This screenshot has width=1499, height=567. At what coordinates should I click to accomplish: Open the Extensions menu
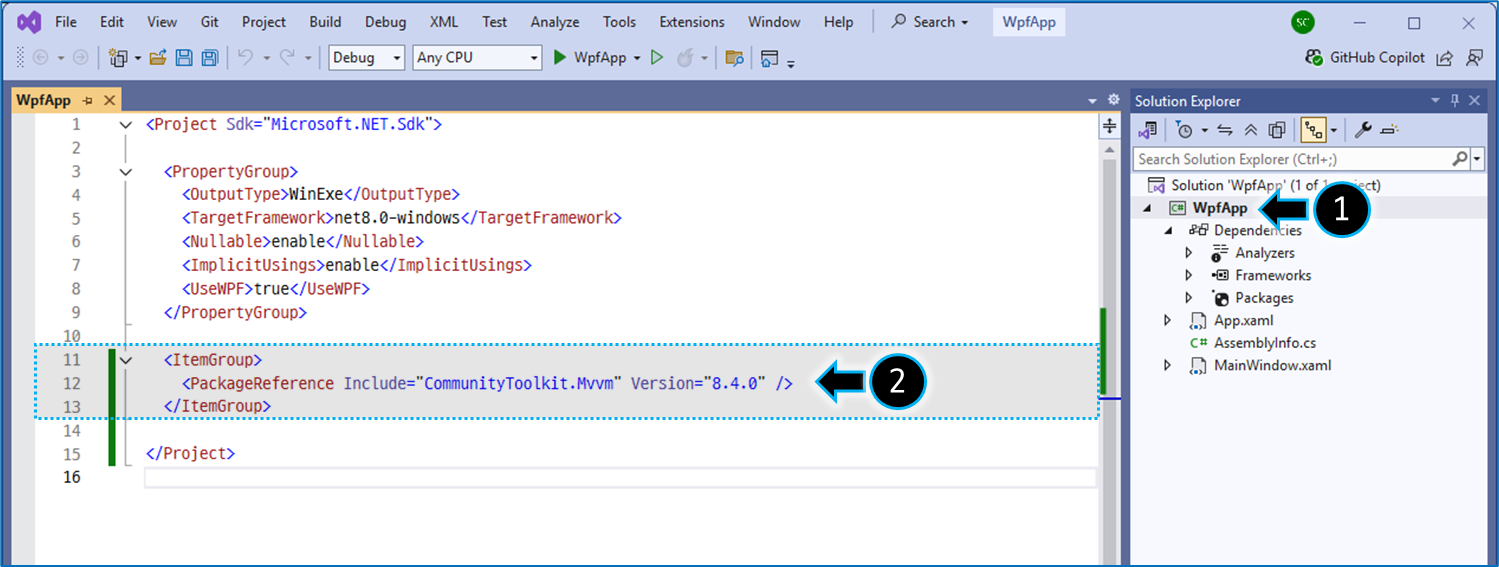click(692, 22)
